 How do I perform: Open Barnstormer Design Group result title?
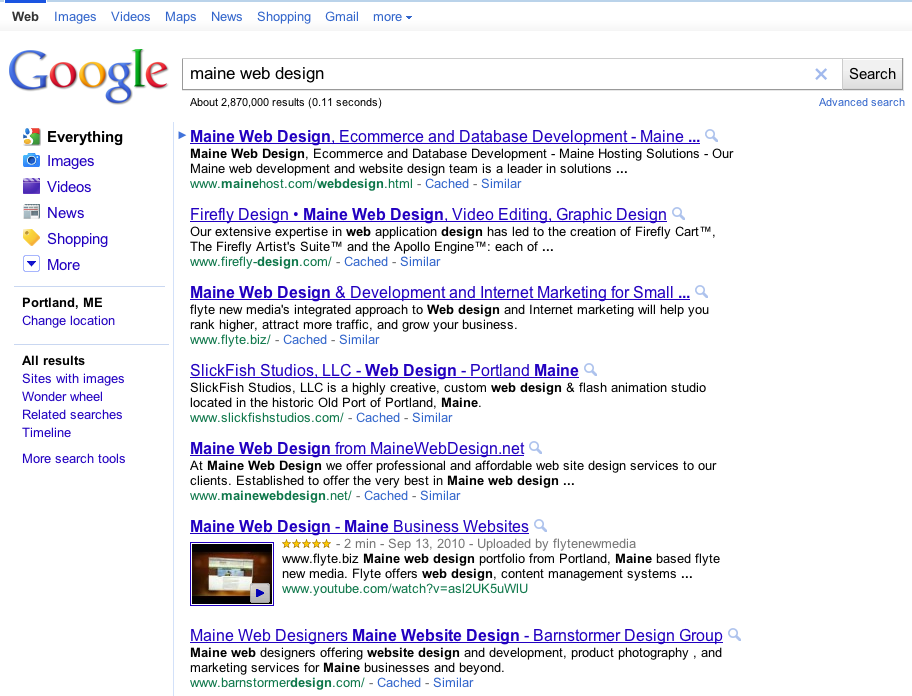coord(457,635)
